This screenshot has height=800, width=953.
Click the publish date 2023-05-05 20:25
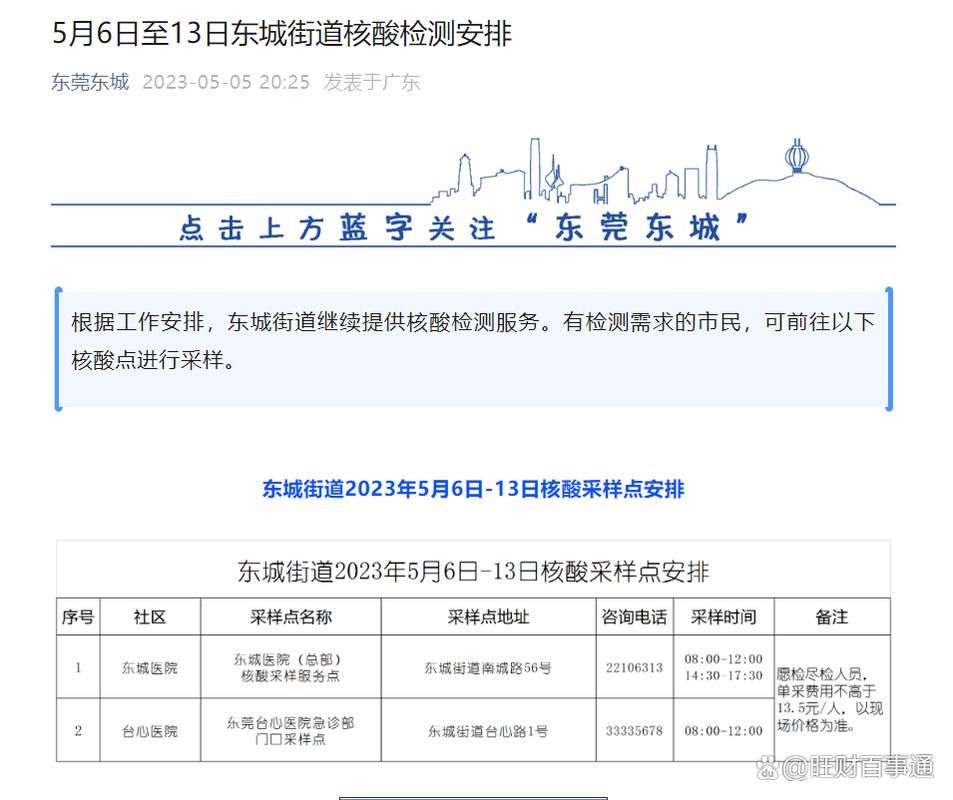pos(226,82)
